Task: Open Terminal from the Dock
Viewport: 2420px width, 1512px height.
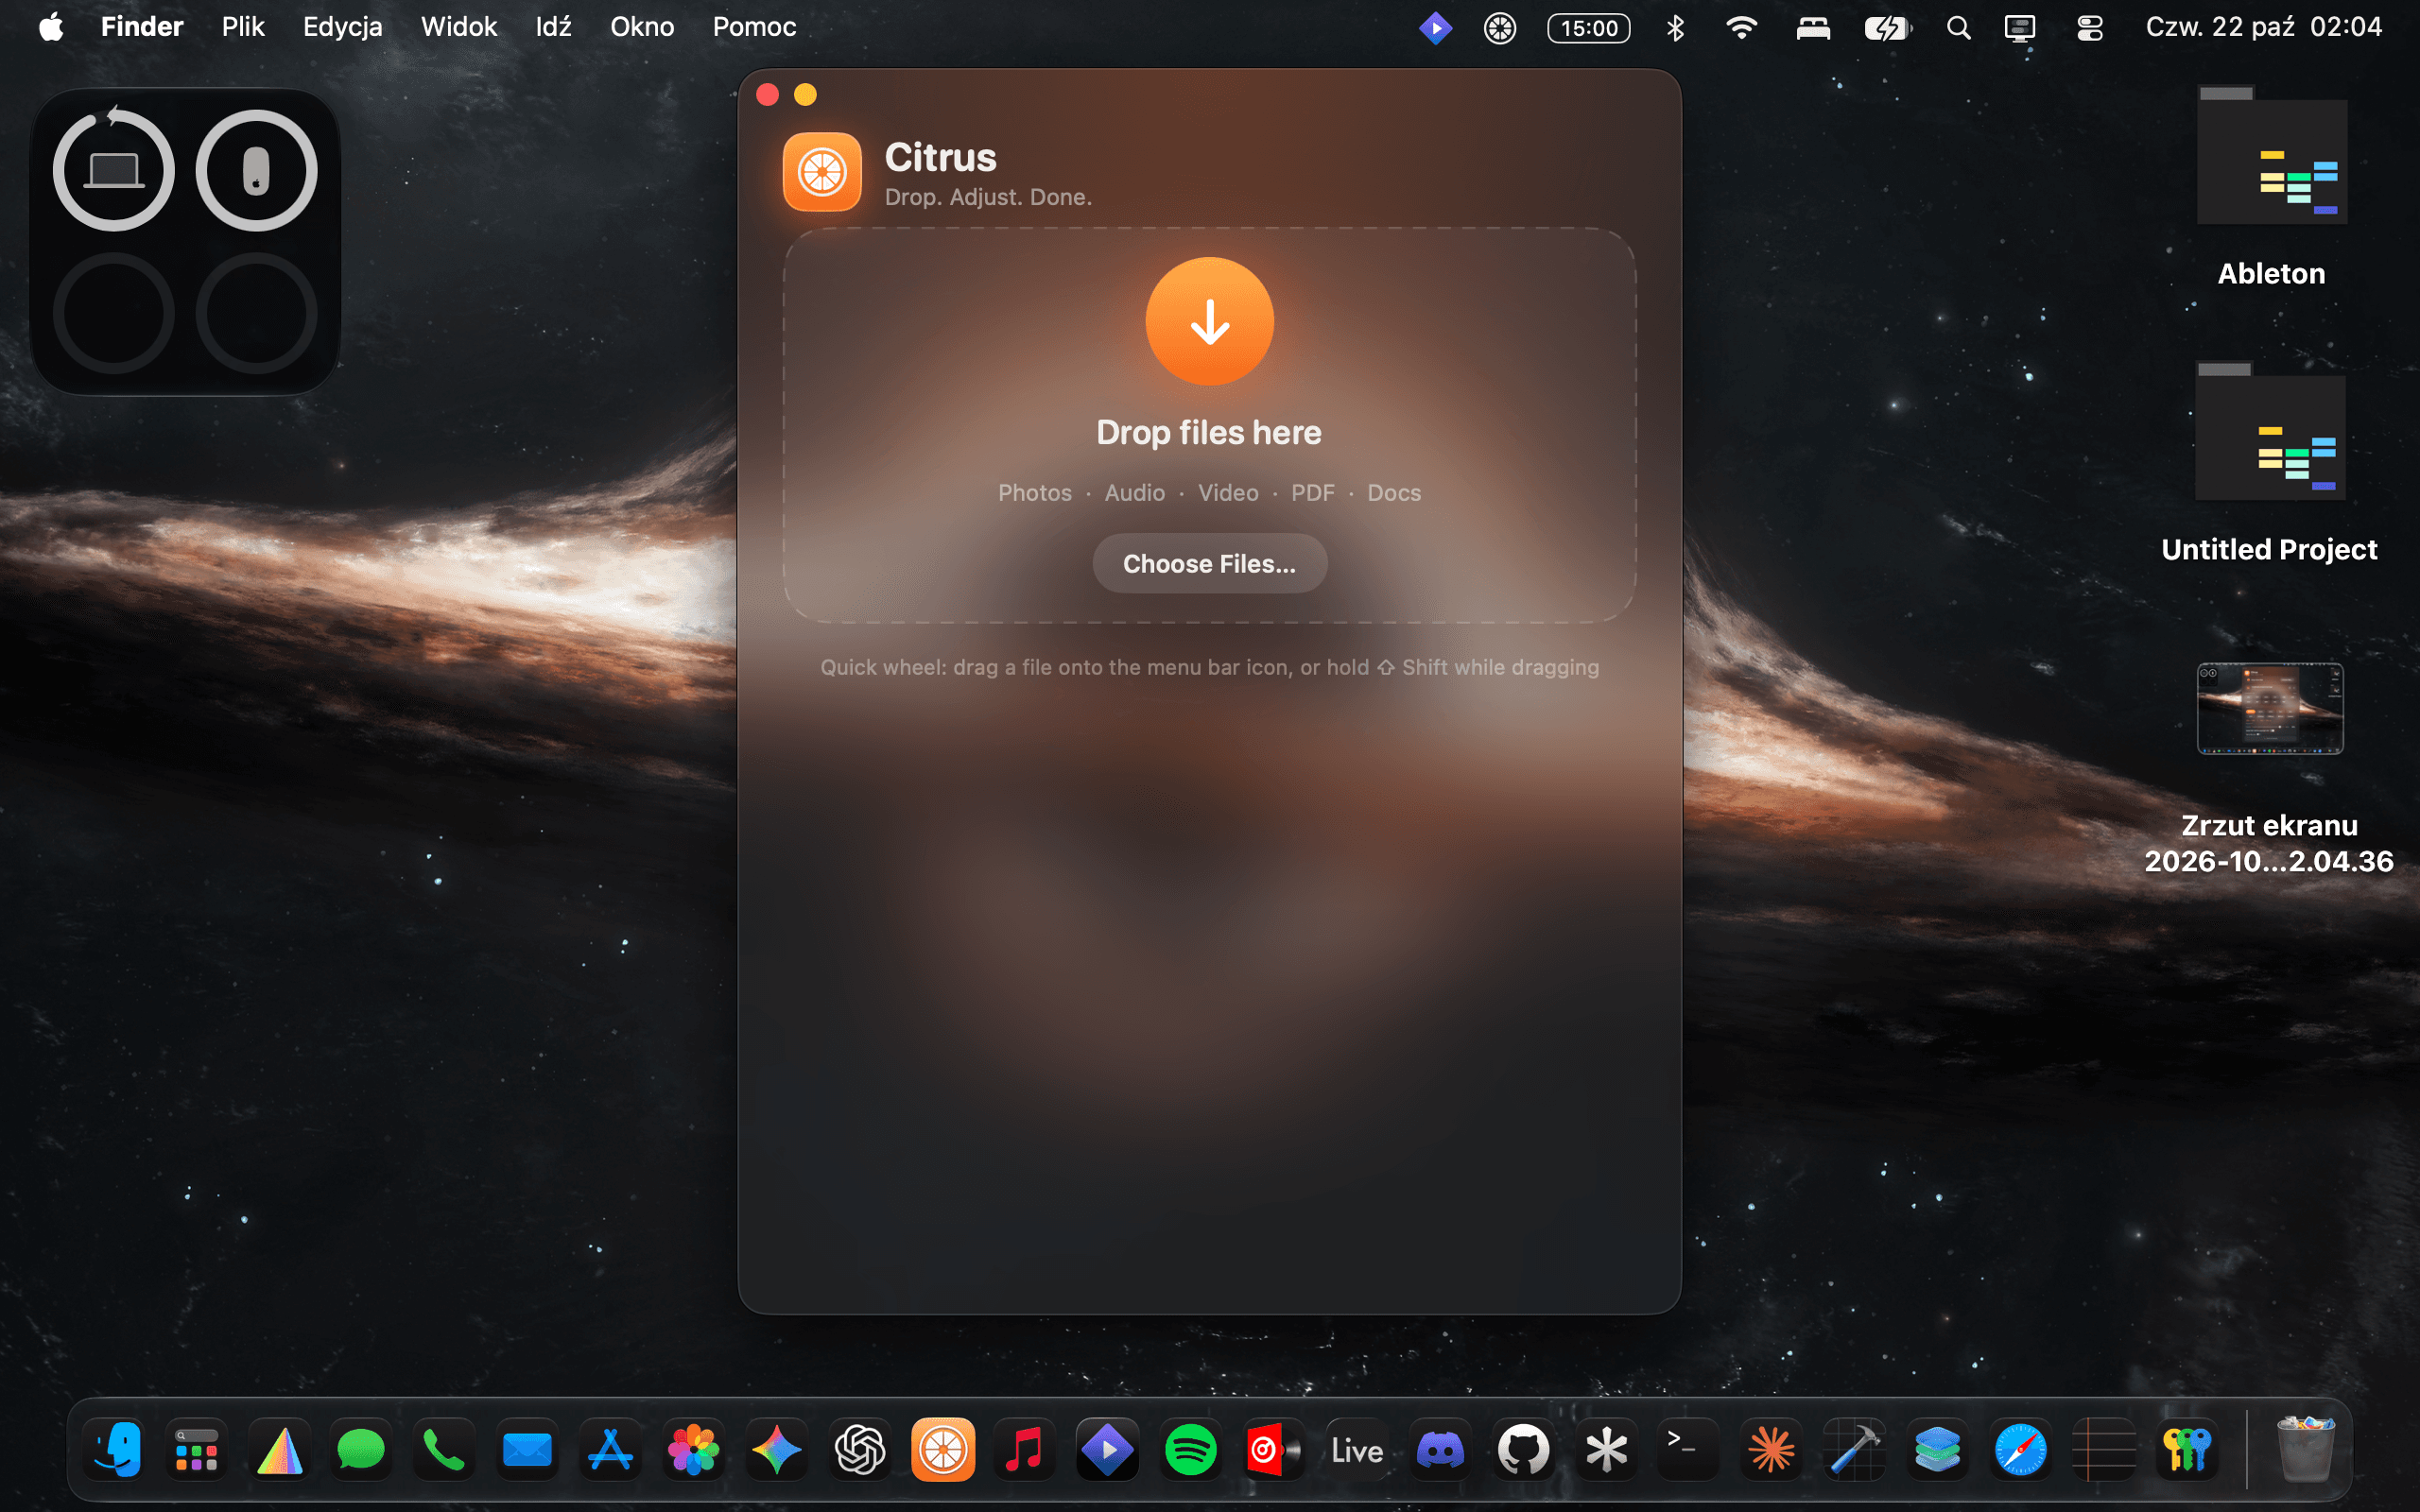Action: click(1689, 1449)
